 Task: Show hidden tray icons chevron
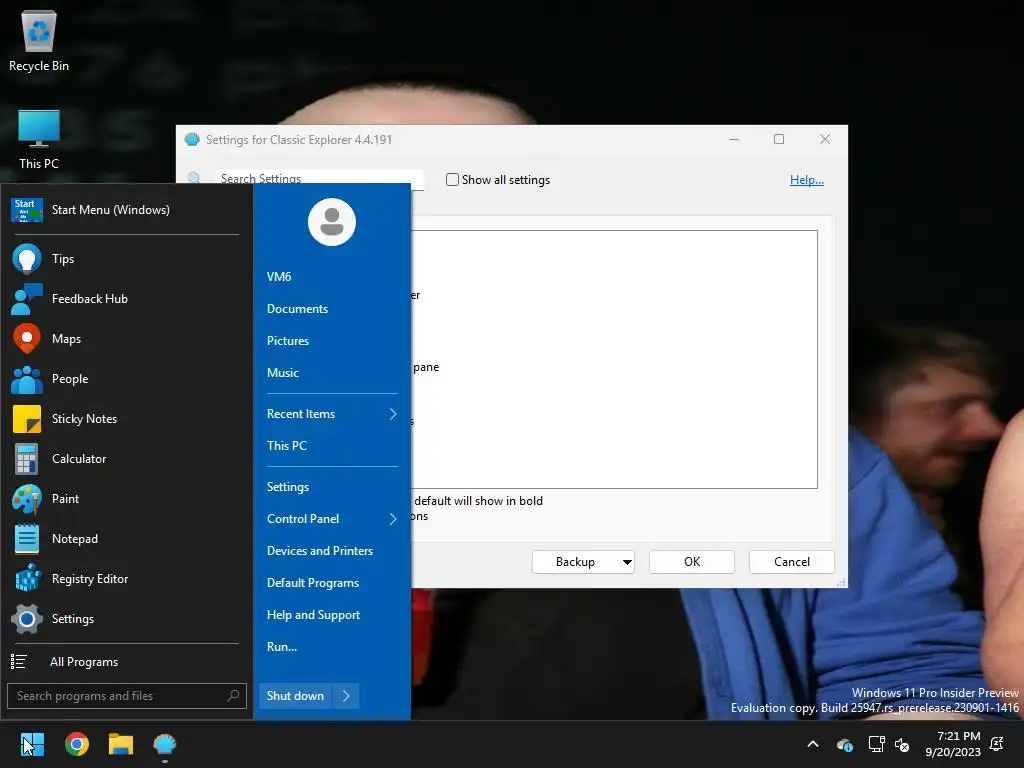pyautogui.click(x=813, y=744)
